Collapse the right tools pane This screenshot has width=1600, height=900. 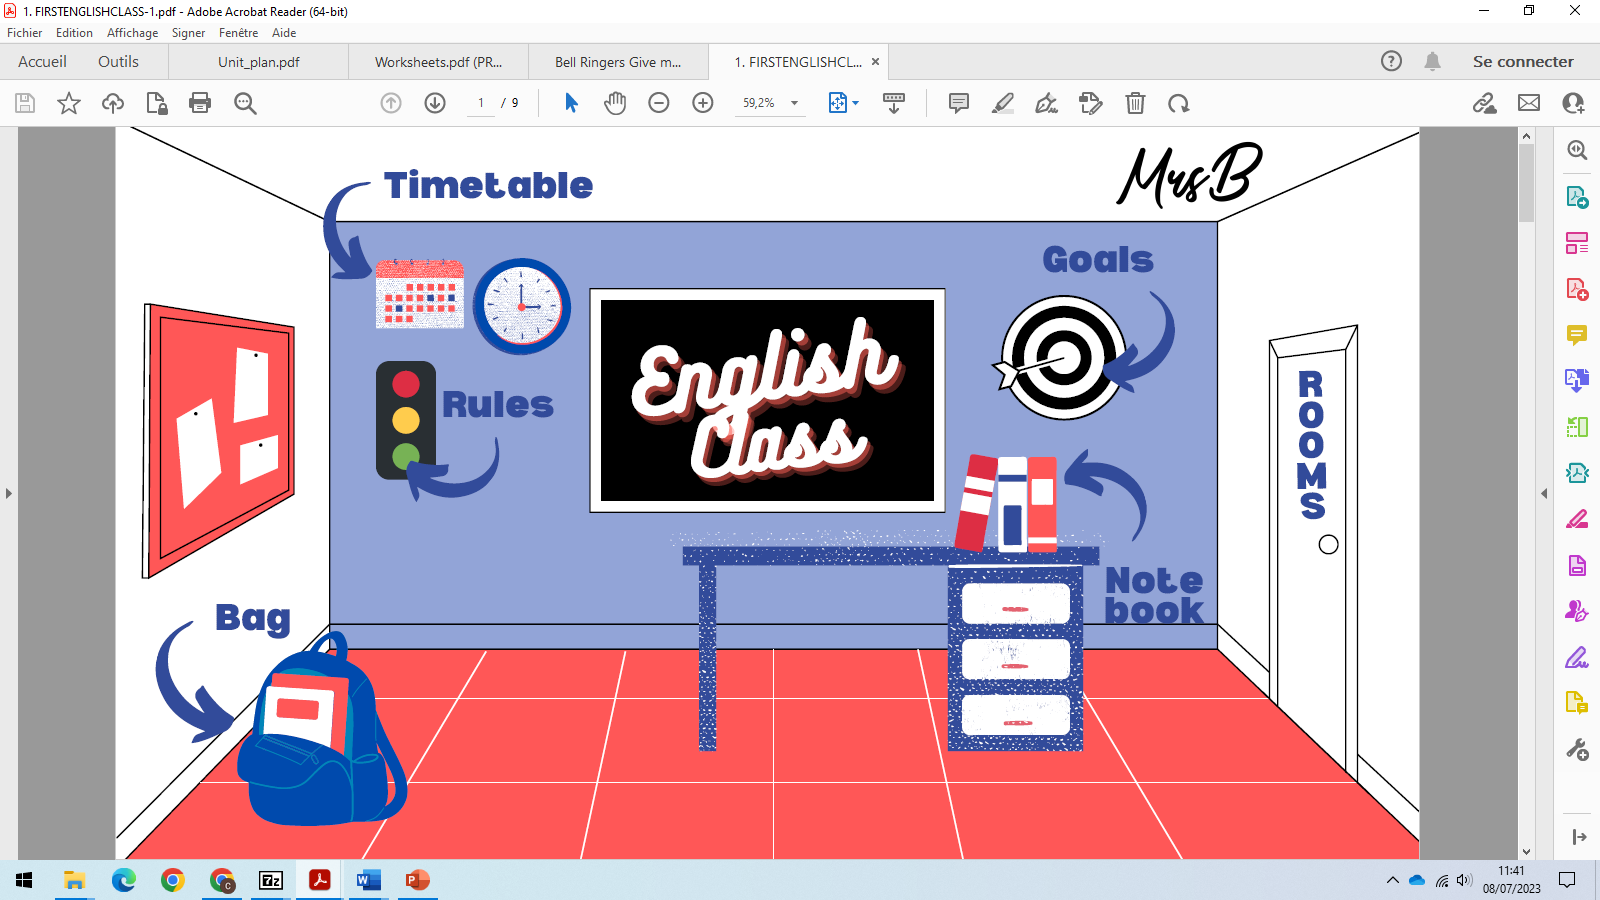pyautogui.click(x=1544, y=493)
